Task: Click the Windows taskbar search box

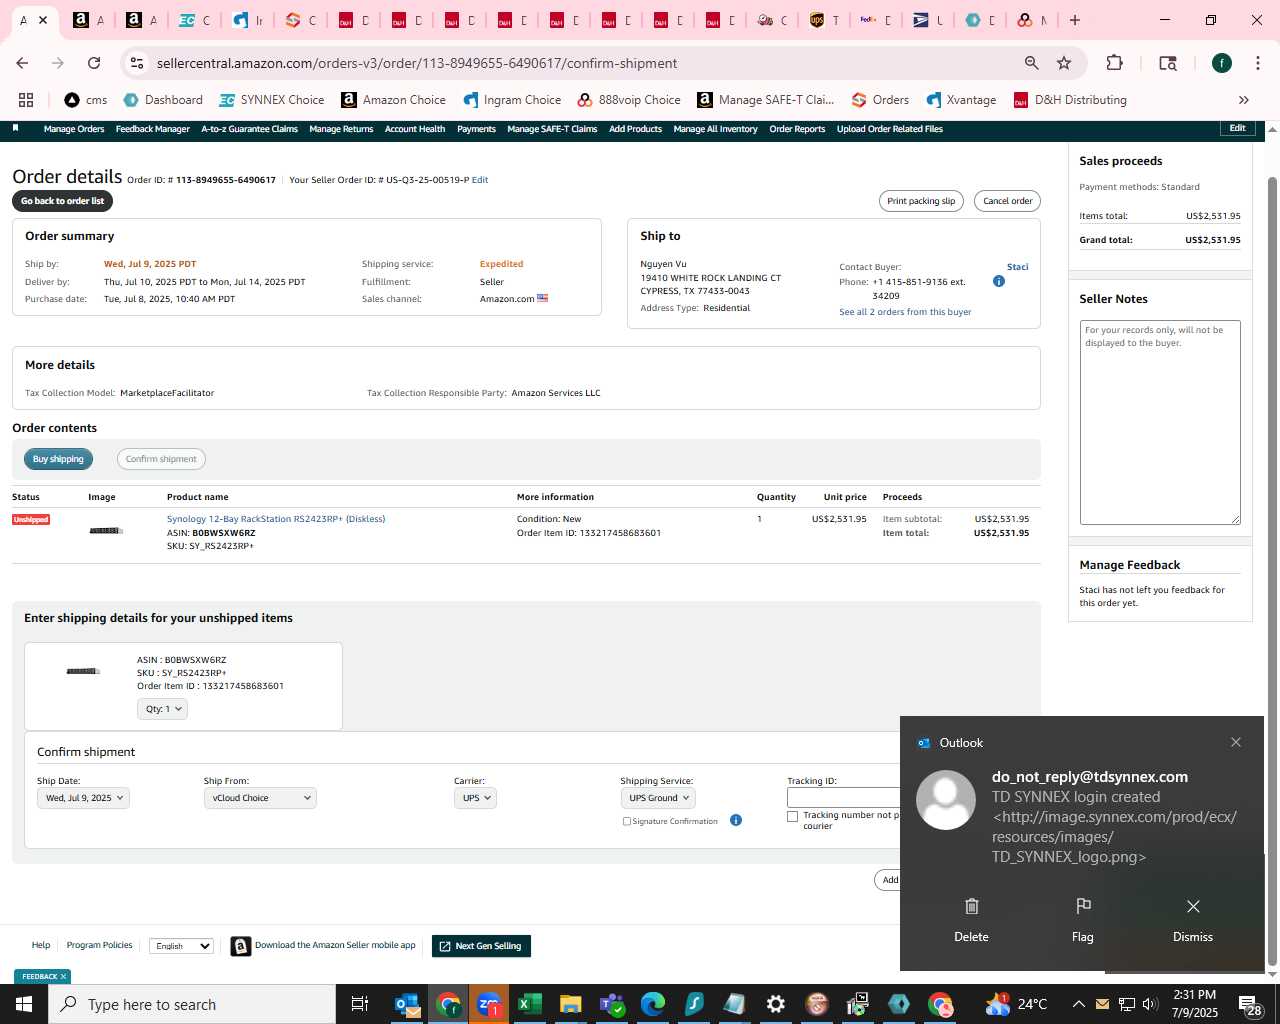Action: click(x=192, y=1004)
